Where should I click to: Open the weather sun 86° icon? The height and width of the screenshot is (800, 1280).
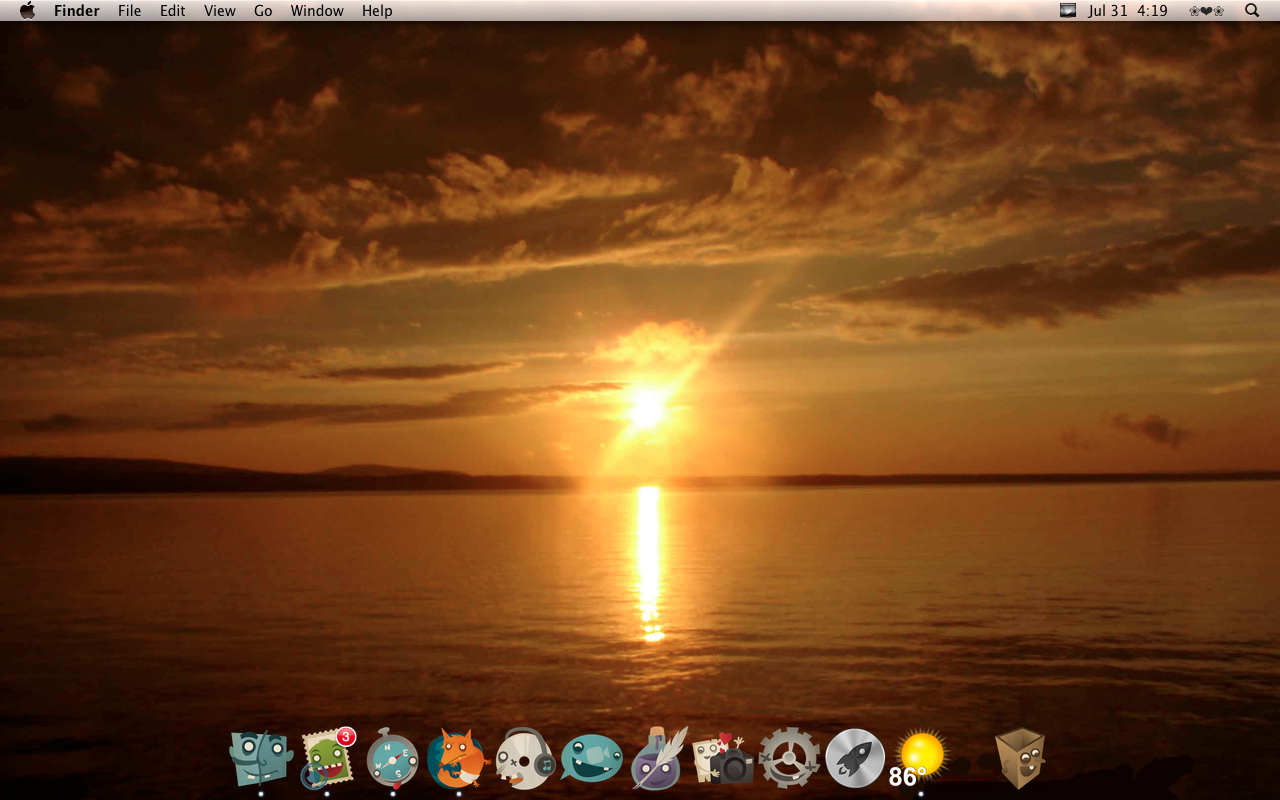[918, 760]
